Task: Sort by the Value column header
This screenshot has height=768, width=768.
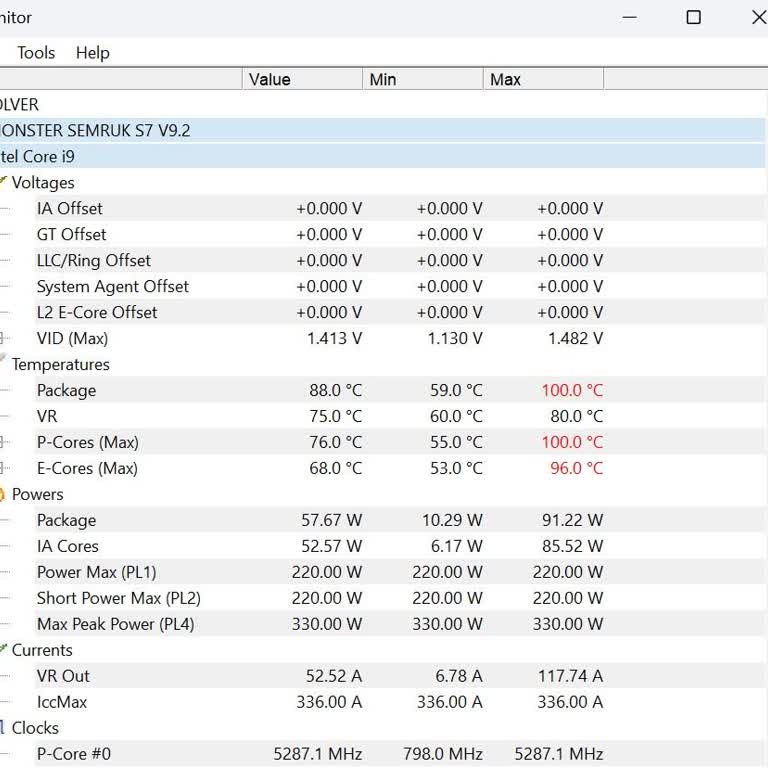Action: pyautogui.click(x=301, y=79)
